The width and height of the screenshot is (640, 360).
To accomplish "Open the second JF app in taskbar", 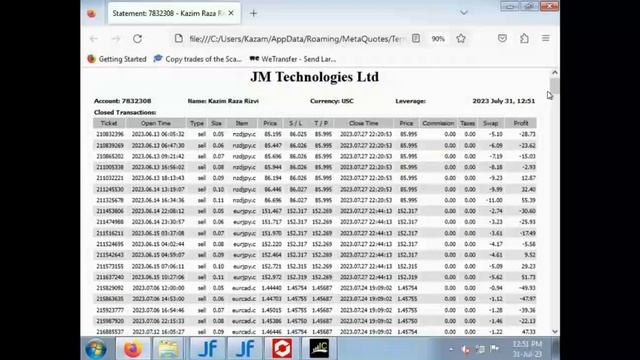I will point(244,349).
